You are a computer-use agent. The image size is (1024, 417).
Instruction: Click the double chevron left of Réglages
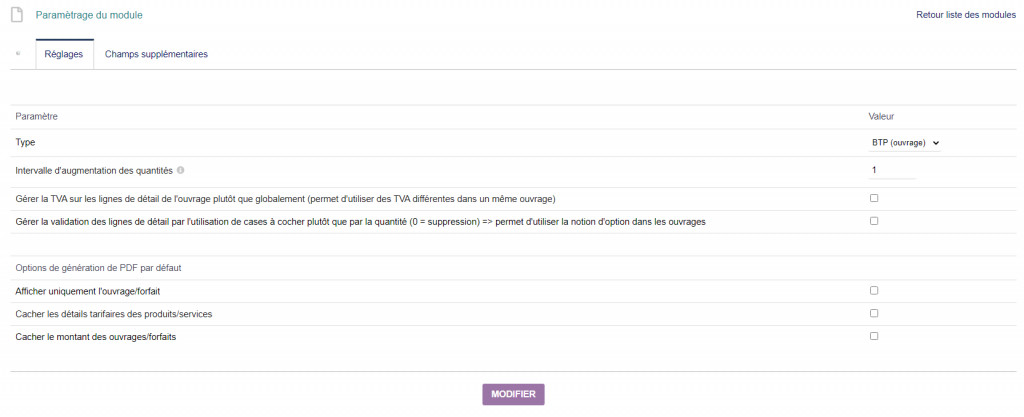[18, 54]
